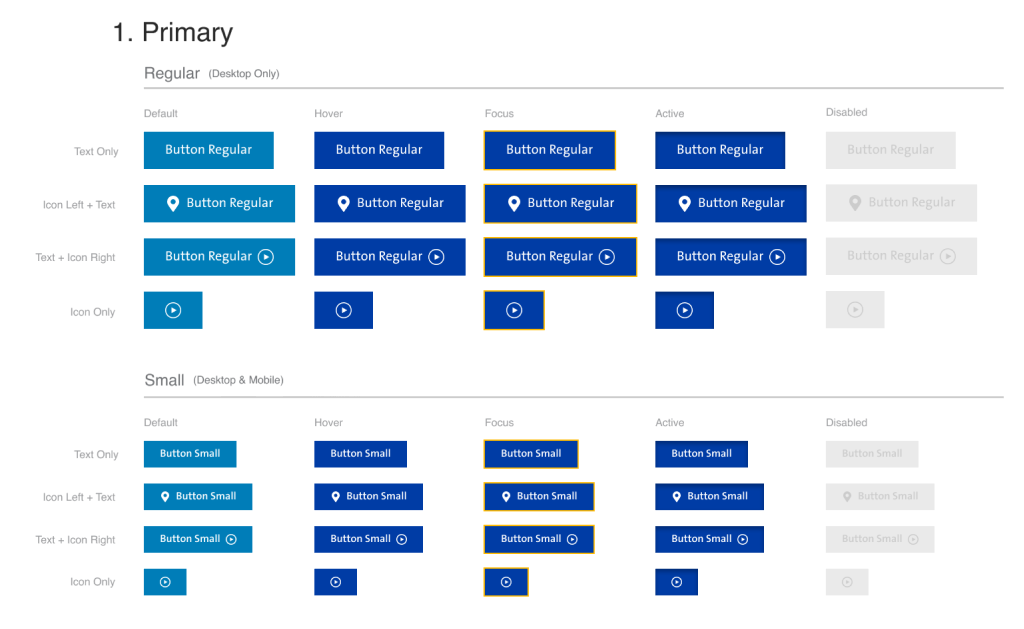Click the 'Hover' column header in Small section
Image resolution: width=1024 pixels, height=629 pixels.
click(328, 423)
